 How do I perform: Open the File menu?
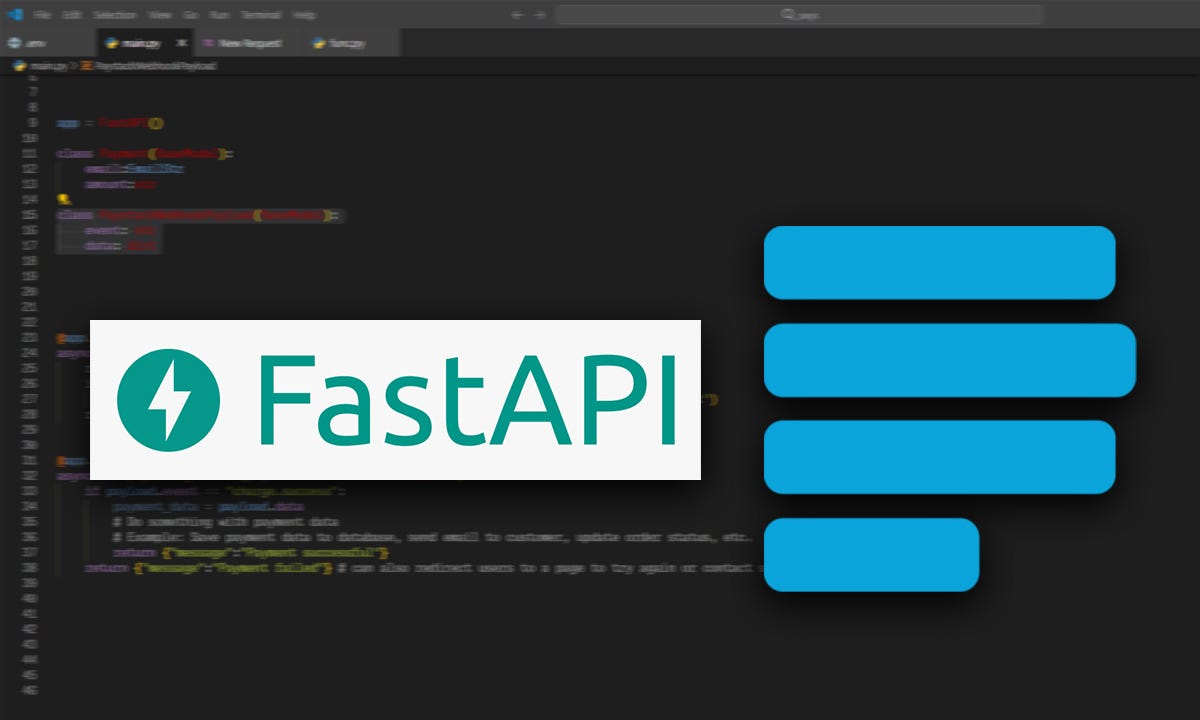(x=40, y=14)
